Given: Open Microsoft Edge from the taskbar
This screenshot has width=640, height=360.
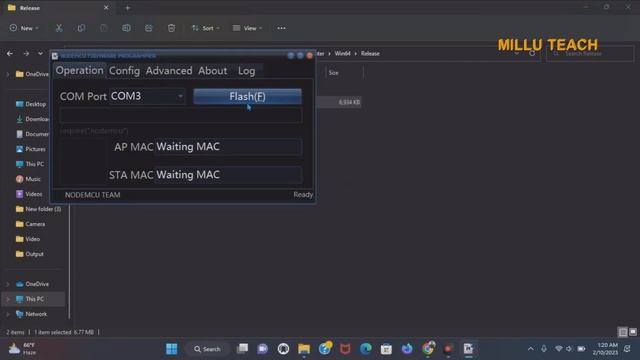Looking at the screenshot, I should click(366, 349).
